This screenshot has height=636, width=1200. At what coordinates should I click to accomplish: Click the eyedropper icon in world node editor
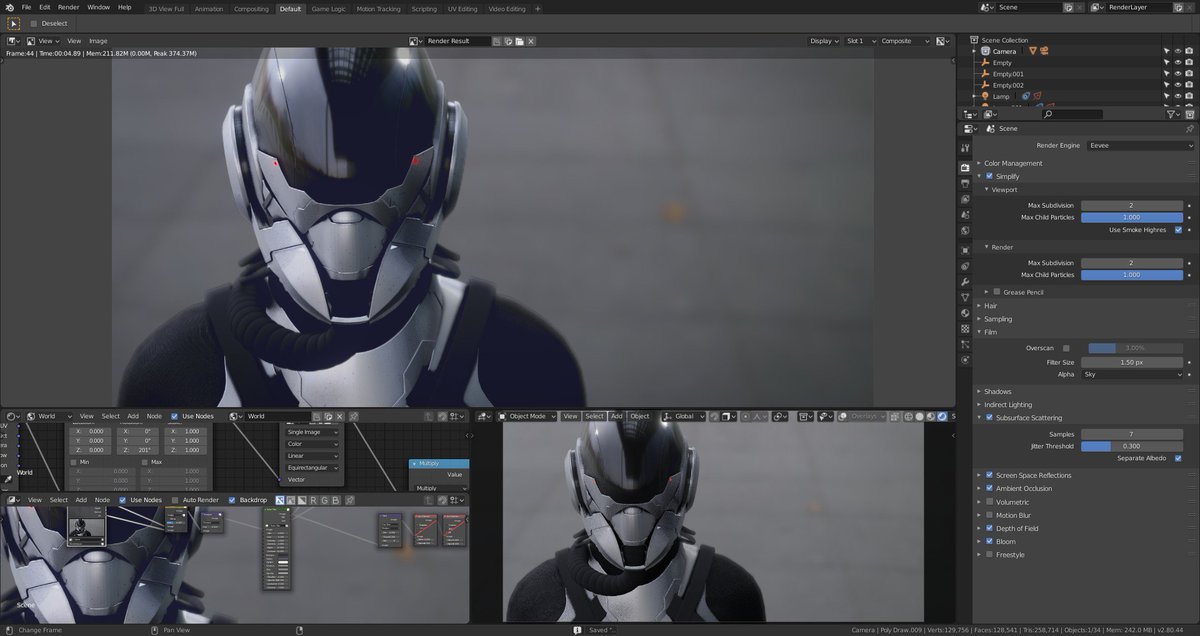pos(9,480)
